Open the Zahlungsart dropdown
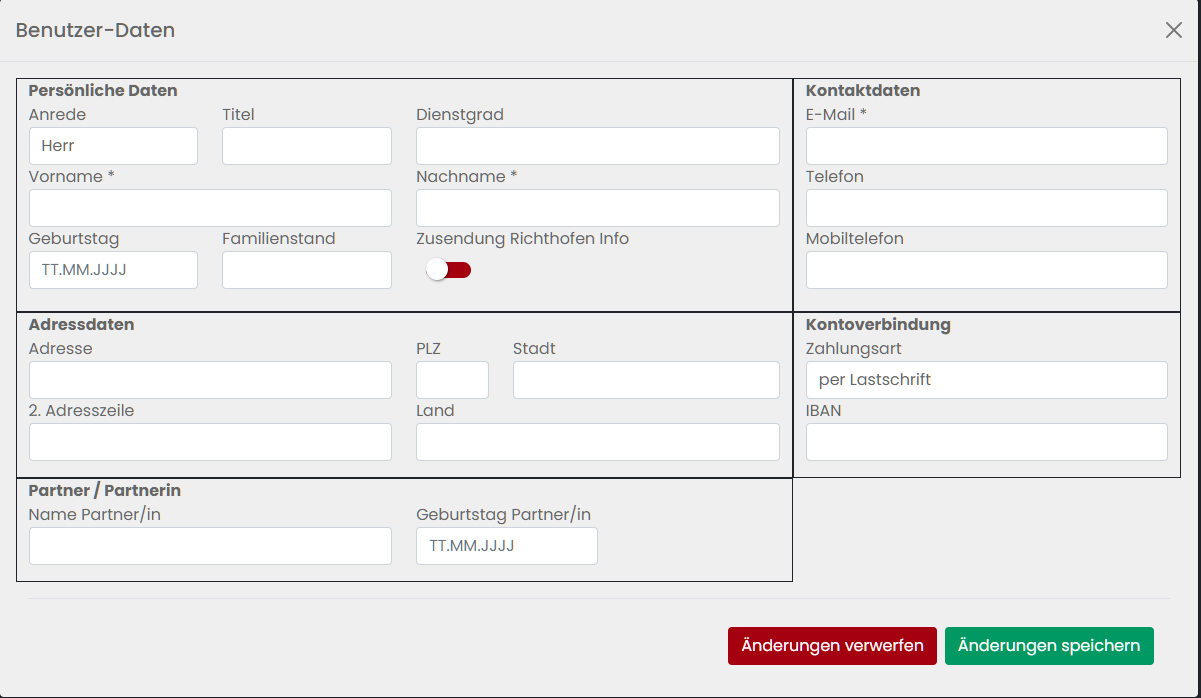Image resolution: width=1201 pixels, height=698 pixels. (986, 380)
